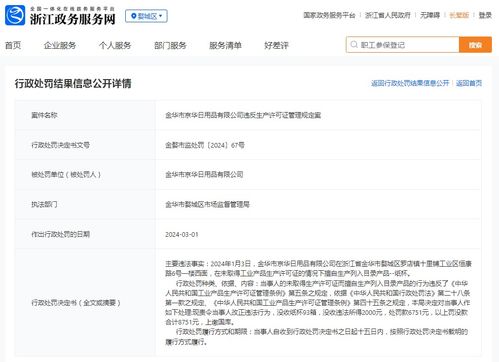This screenshot has width=499, height=362.
Task: Click the 案件名称 label
Action: [44, 115]
